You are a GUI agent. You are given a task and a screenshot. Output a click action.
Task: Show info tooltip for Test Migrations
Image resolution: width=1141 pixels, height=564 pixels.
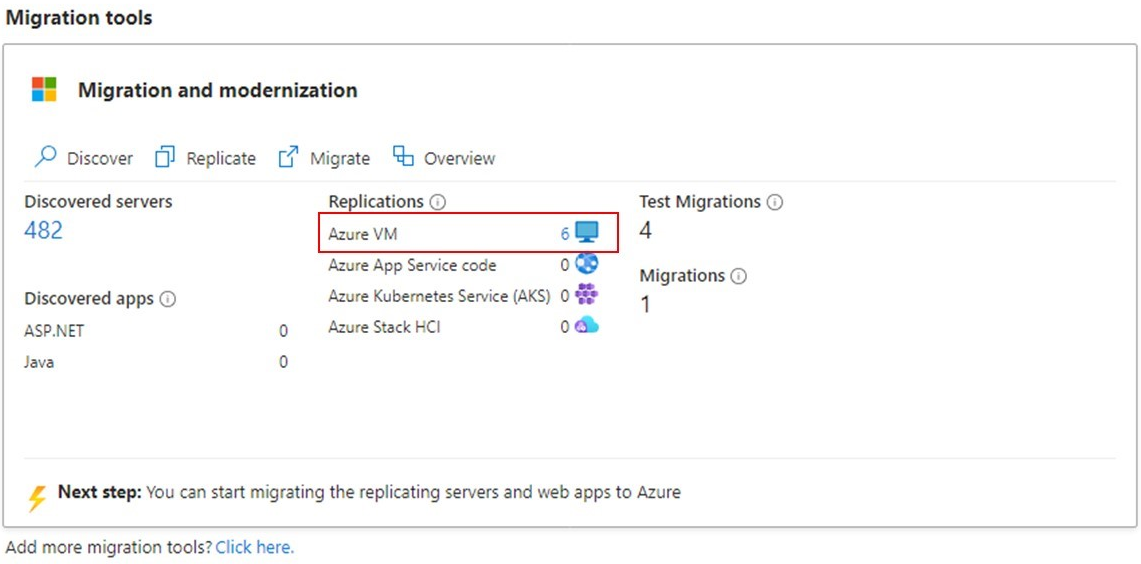pos(774,202)
